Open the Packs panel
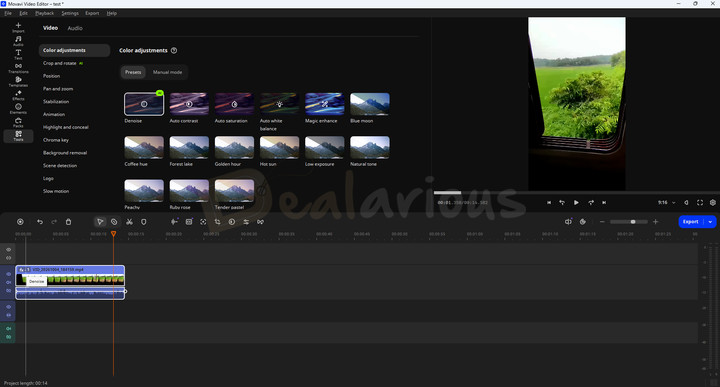This screenshot has height=387, width=720. (18, 122)
